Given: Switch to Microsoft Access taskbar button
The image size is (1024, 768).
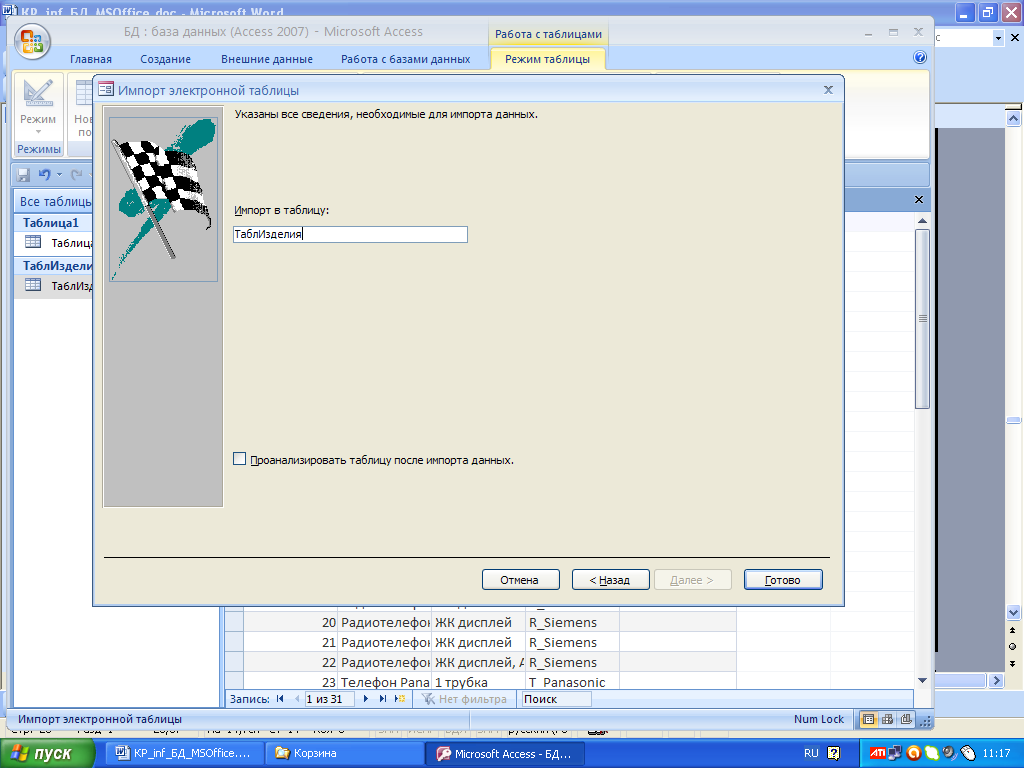Looking at the screenshot, I should pyautogui.click(x=505, y=753).
